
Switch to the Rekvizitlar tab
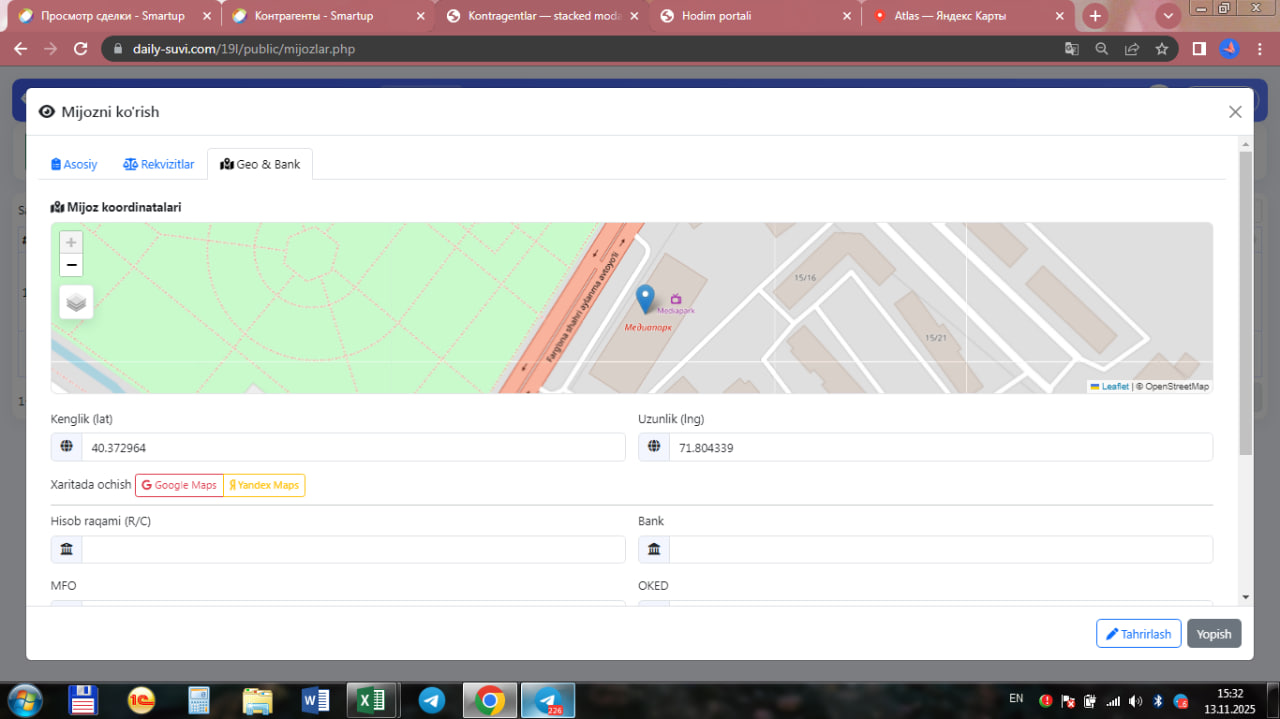click(x=159, y=164)
